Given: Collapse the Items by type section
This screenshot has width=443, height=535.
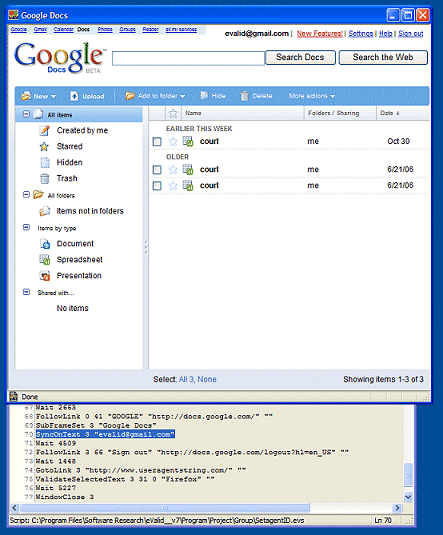Looking at the screenshot, I should pyautogui.click(x=26, y=227).
